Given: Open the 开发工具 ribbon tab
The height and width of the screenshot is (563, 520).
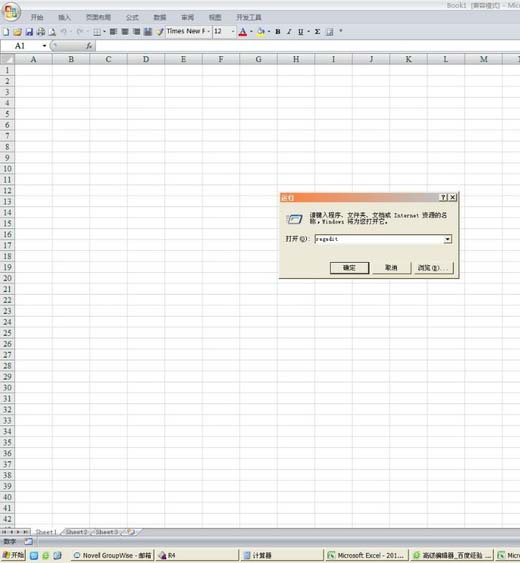Looking at the screenshot, I should pos(249,17).
